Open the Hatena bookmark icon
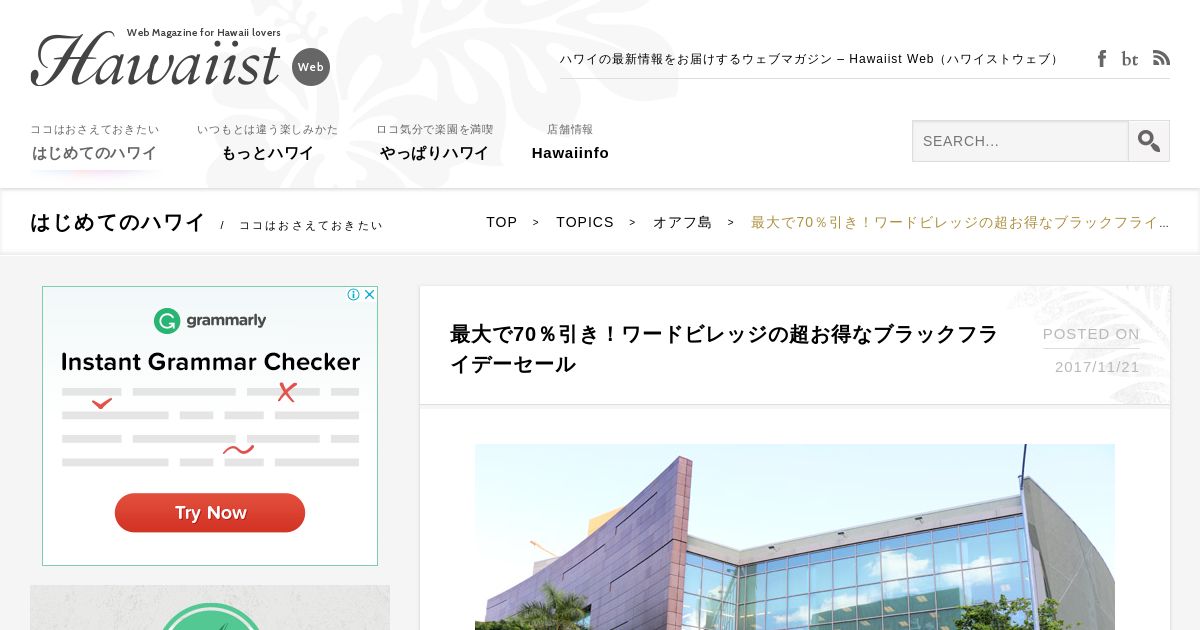1200x630 pixels. tap(1130, 59)
